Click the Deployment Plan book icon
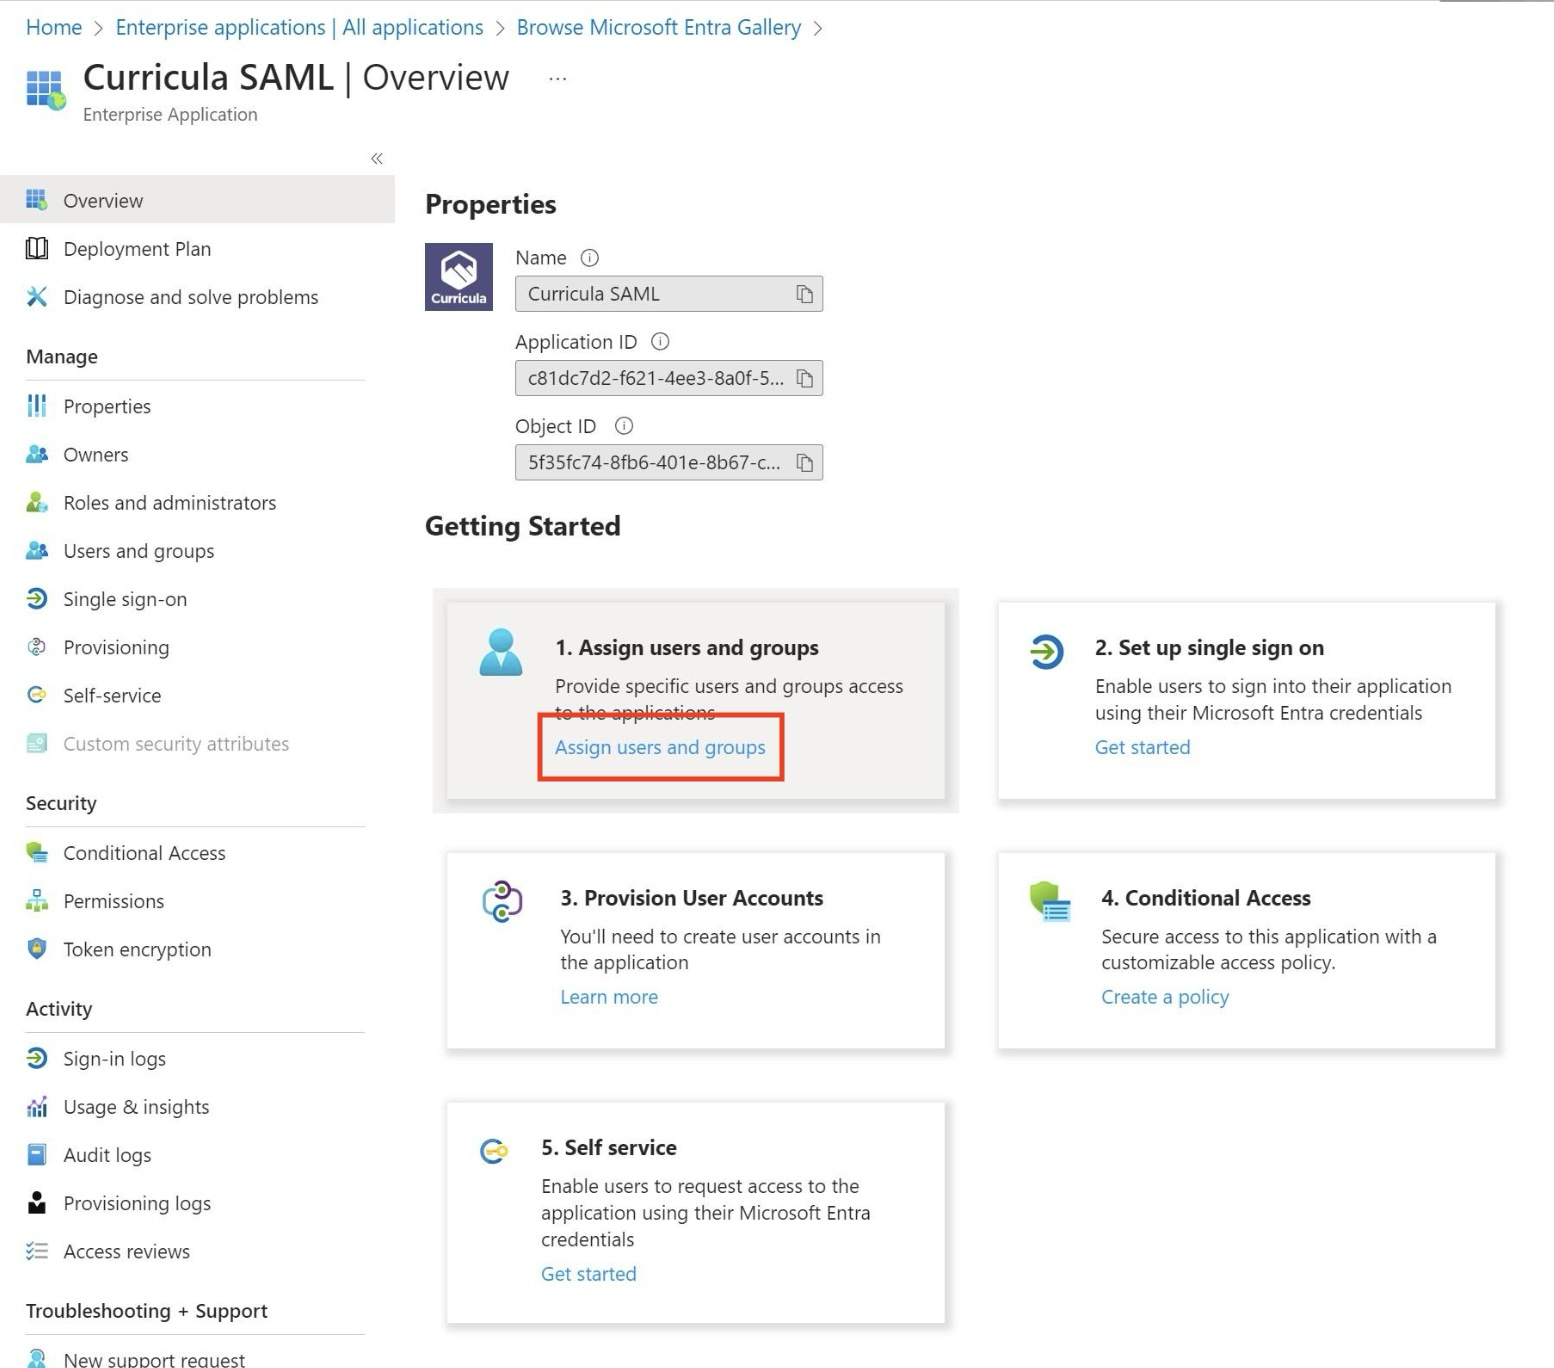The width and height of the screenshot is (1554, 1368). click(37, 248)
